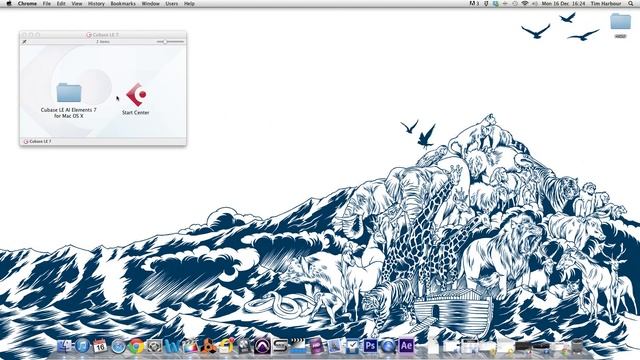Launch After Effects from the dock
The image size is (640, 360).
[x=406, y=346]
